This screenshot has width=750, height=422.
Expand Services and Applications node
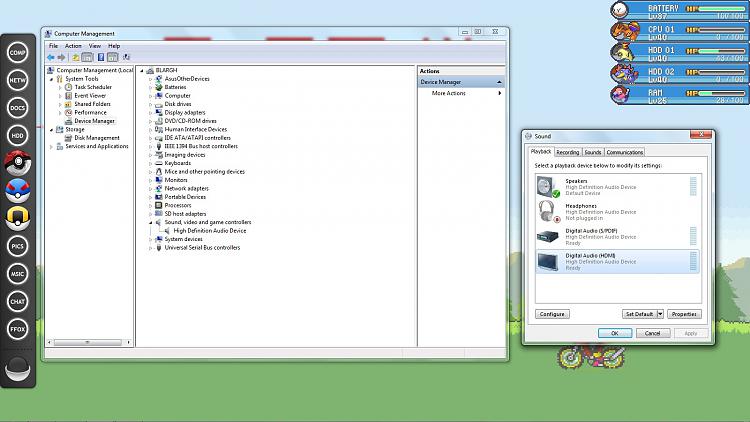[52, 146]
